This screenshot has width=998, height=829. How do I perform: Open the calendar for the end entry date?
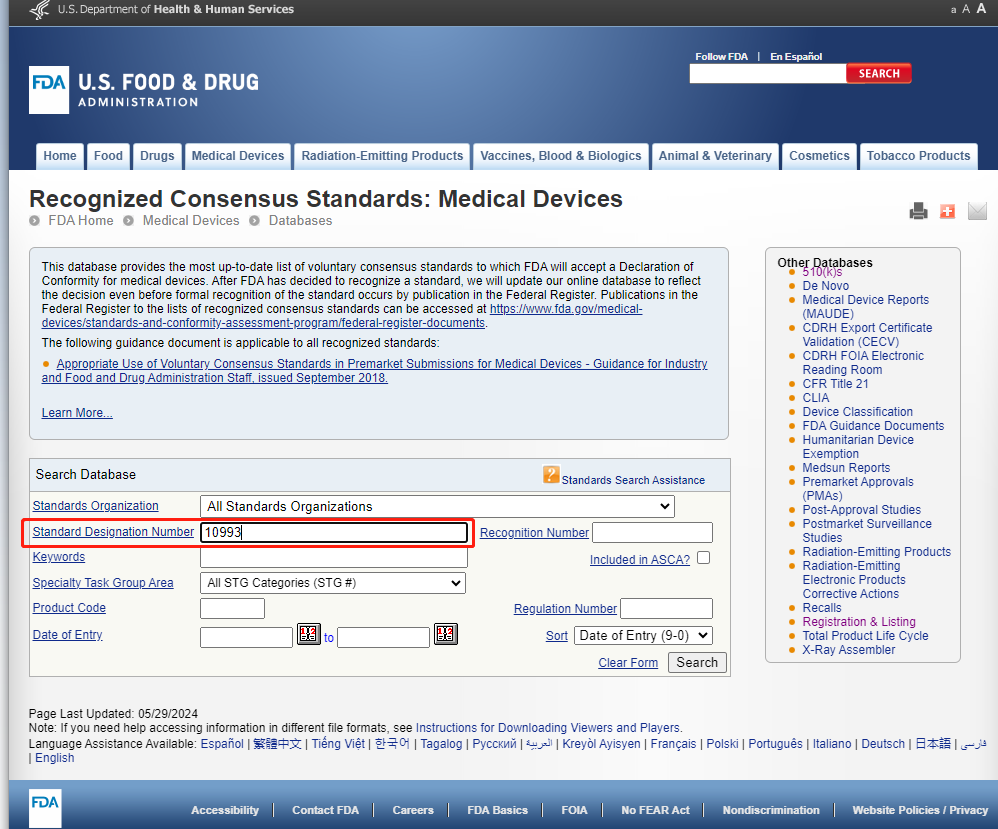pos(446,634)
